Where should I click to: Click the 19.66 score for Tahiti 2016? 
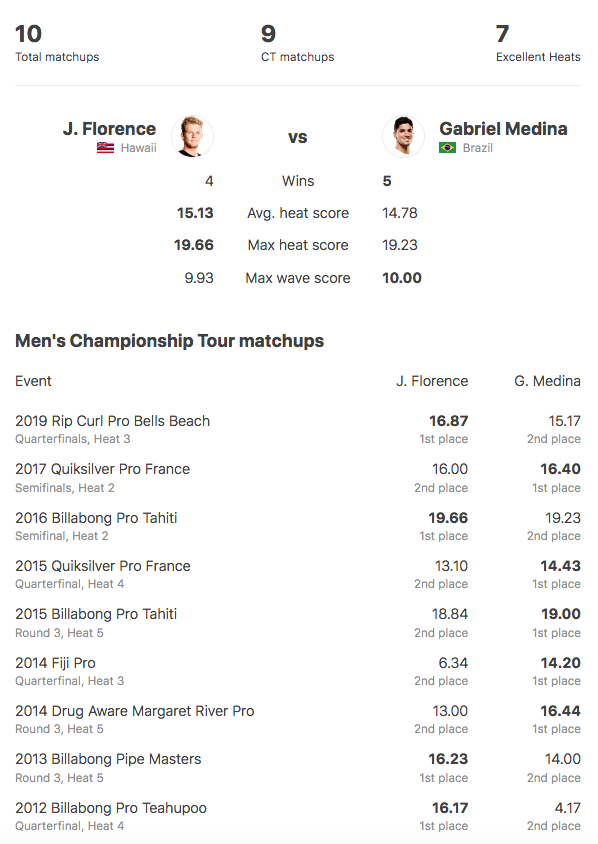[x=448, y=518]
